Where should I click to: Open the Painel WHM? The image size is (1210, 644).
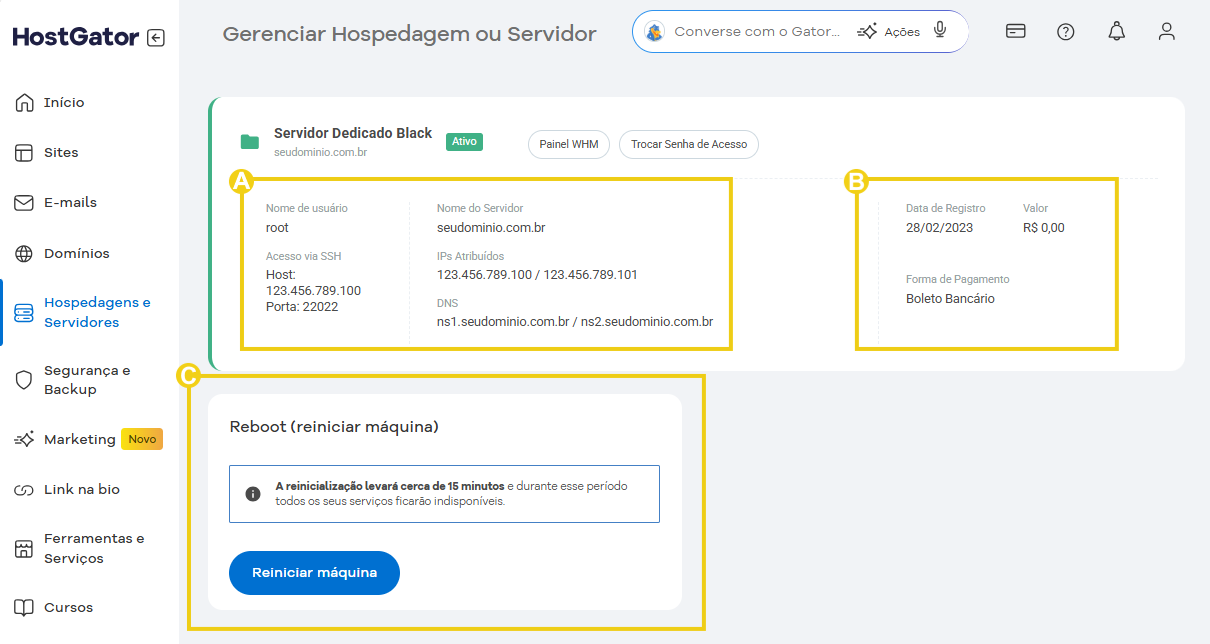[x=568, y=144]
